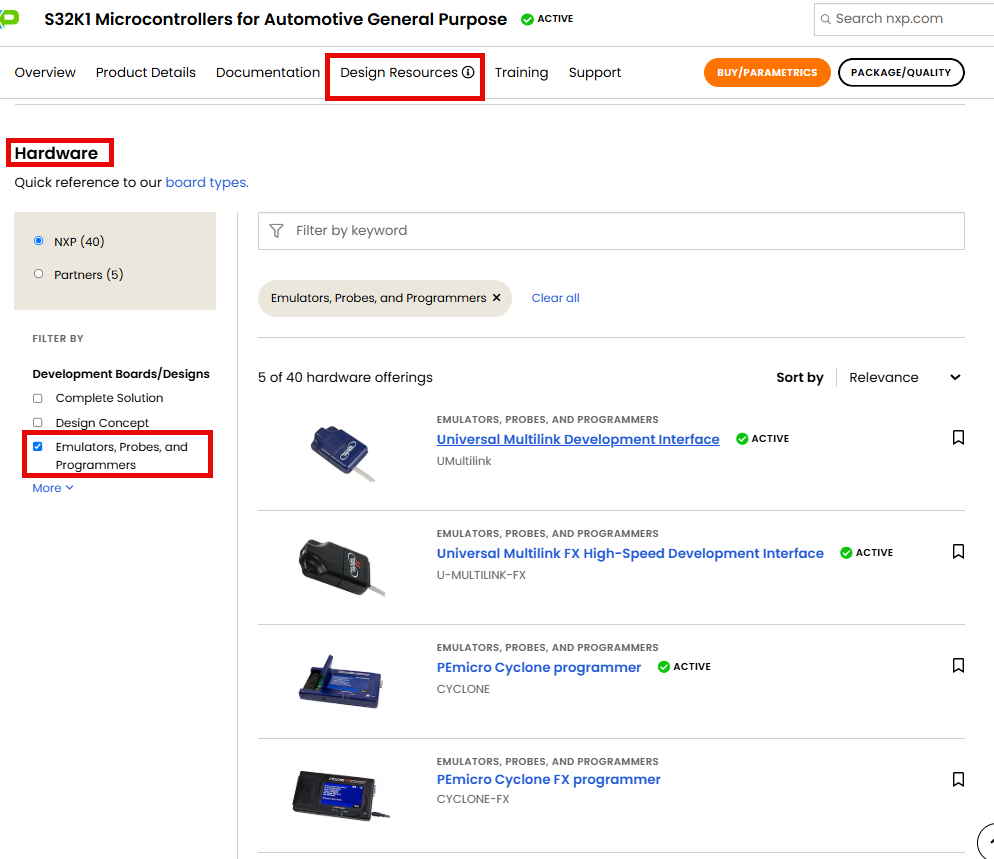This screenshot has height=859, width=994.
Task: Check the Design Concept filter
Action: pos(37,422)
